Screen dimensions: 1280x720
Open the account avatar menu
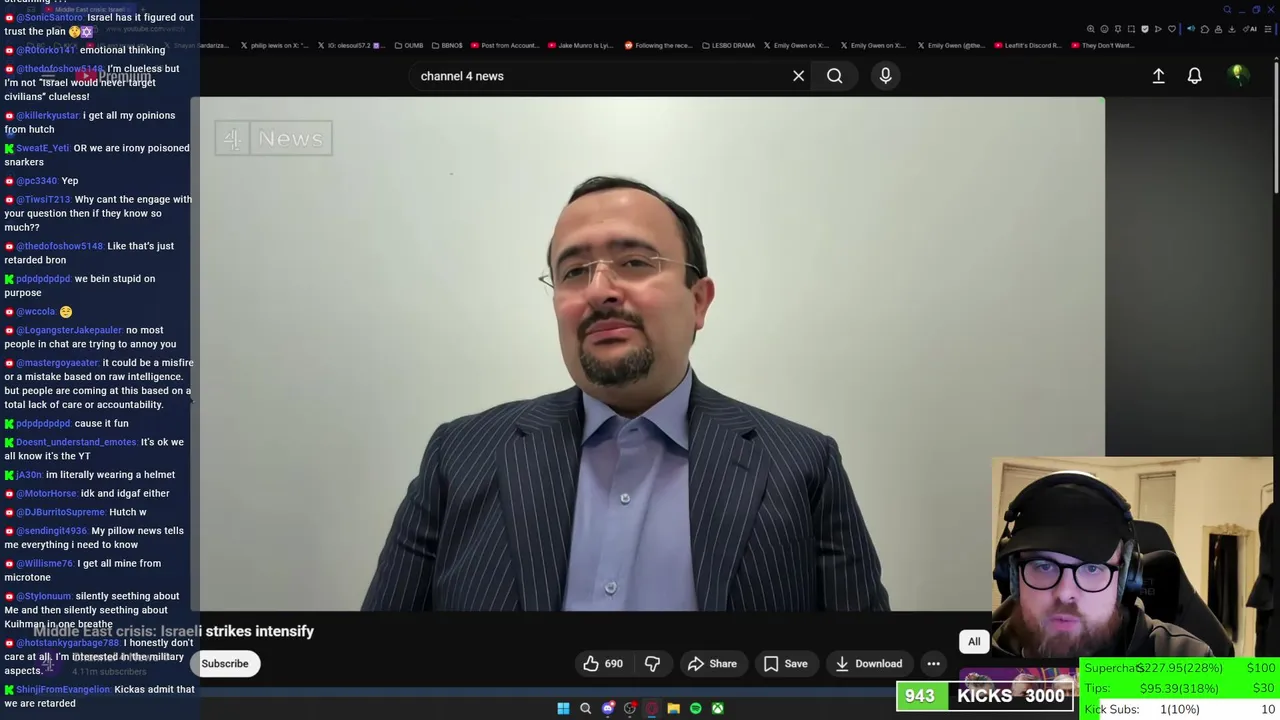[1237, 75]
